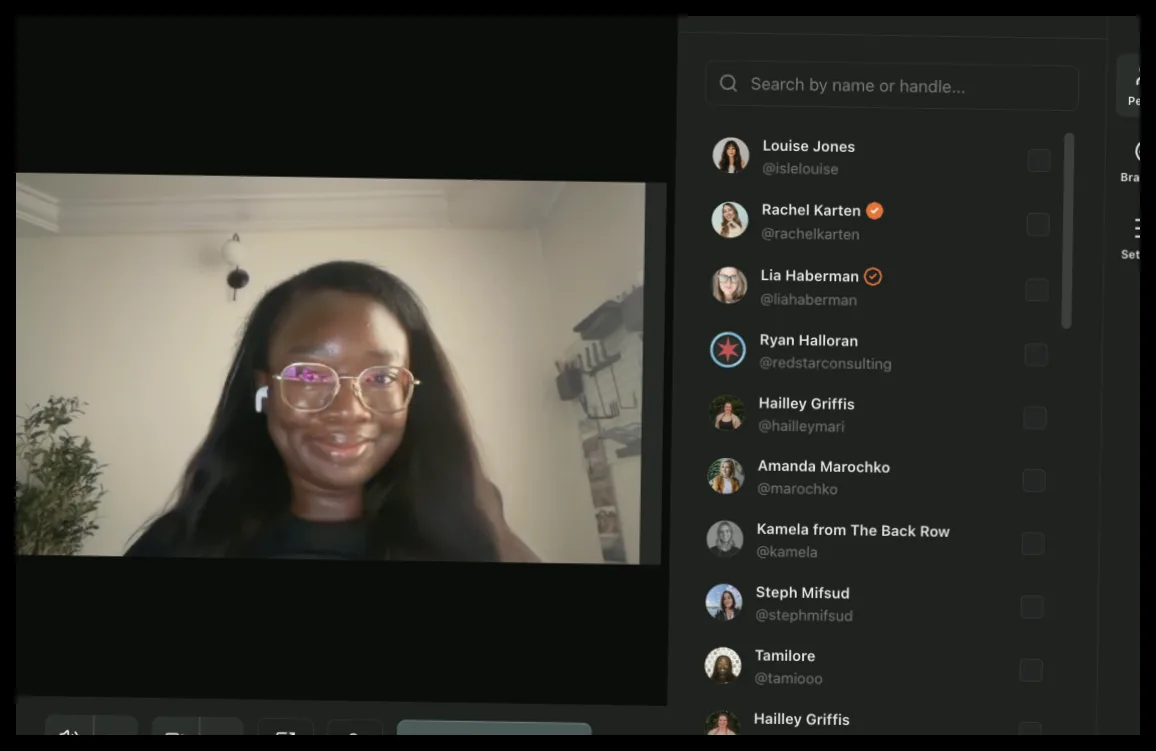Click the Kamela from The Back Row avatar
1156x751 pixels.
725,539
